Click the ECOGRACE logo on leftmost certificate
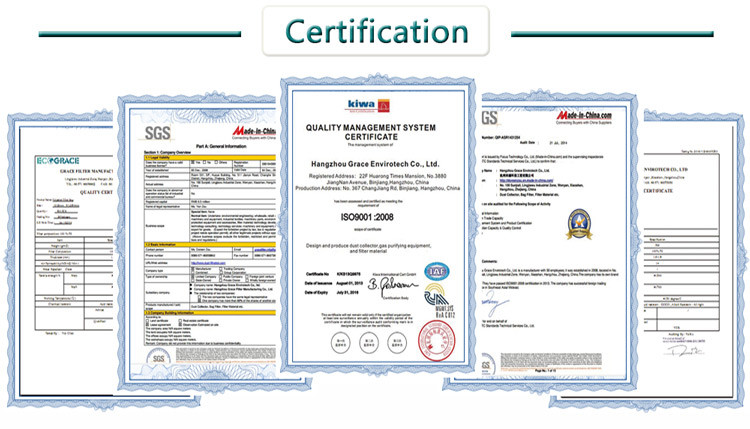 tap(58, 161)
